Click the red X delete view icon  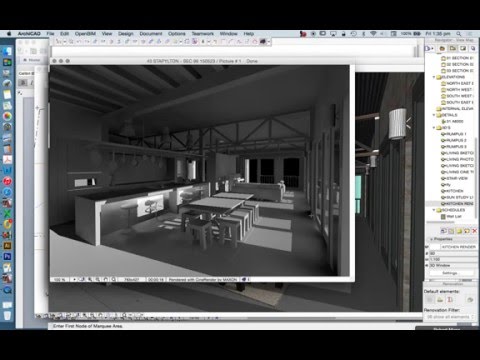click(x=474, y=231)
